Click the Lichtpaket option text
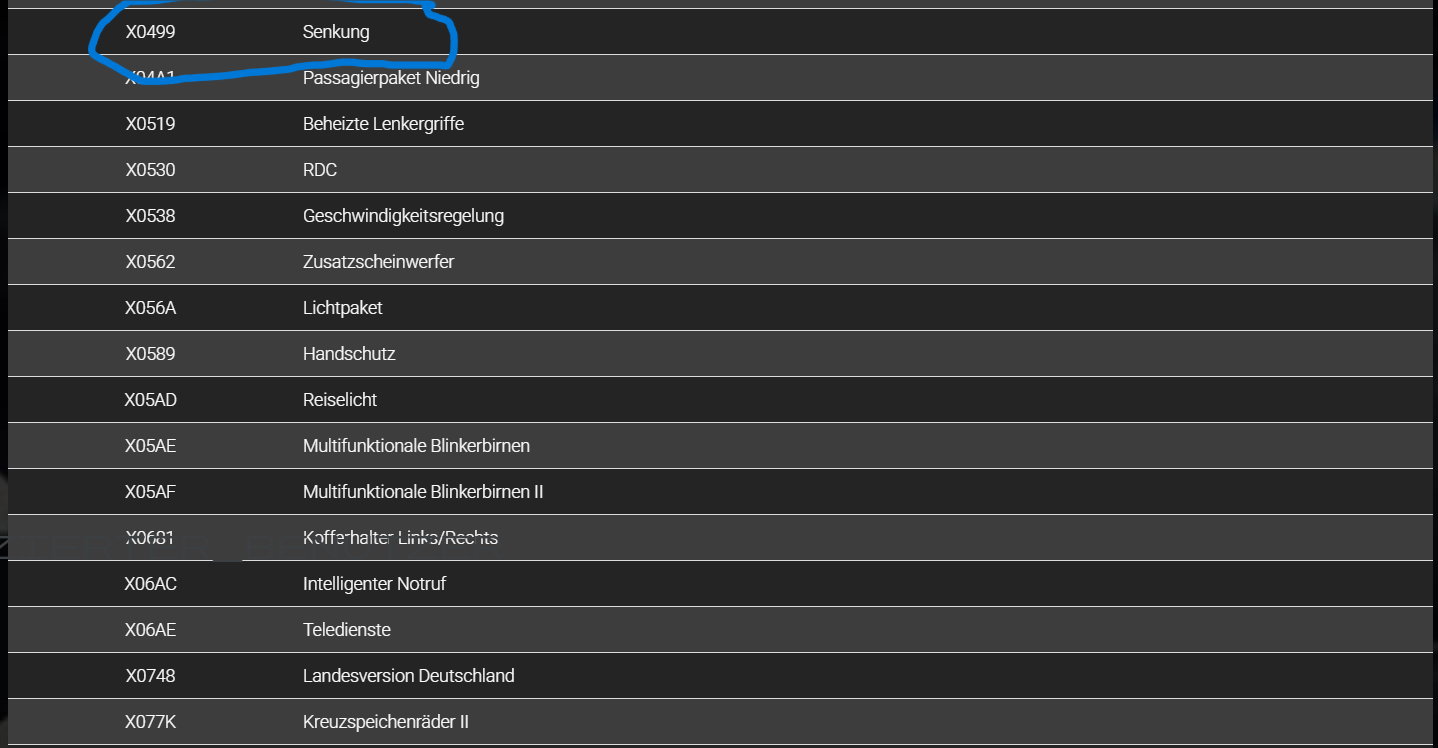 click(342, 308)
